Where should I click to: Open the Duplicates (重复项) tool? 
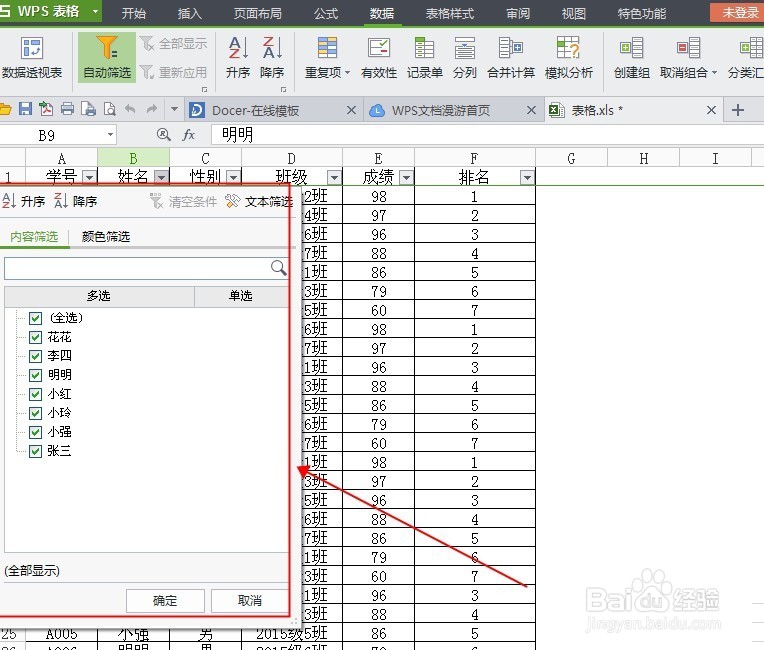(x=327, y=57)
